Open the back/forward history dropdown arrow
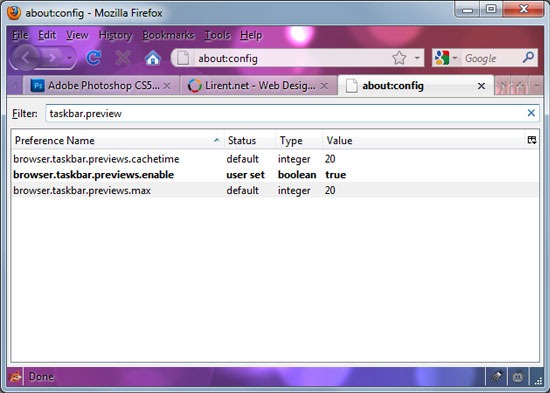 [70, 58]
